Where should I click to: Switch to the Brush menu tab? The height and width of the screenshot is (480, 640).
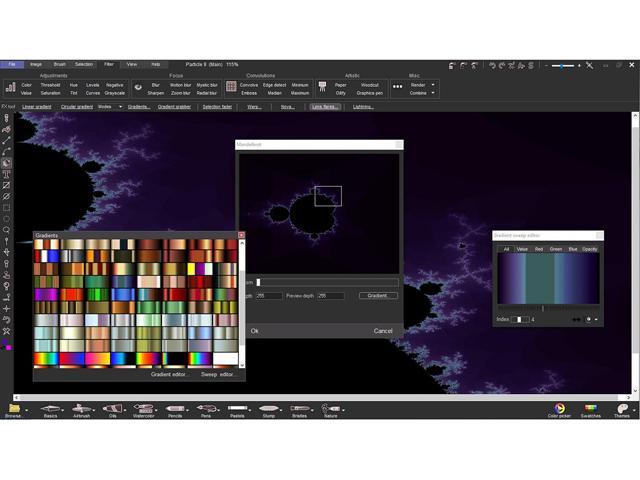coord(60,64)
